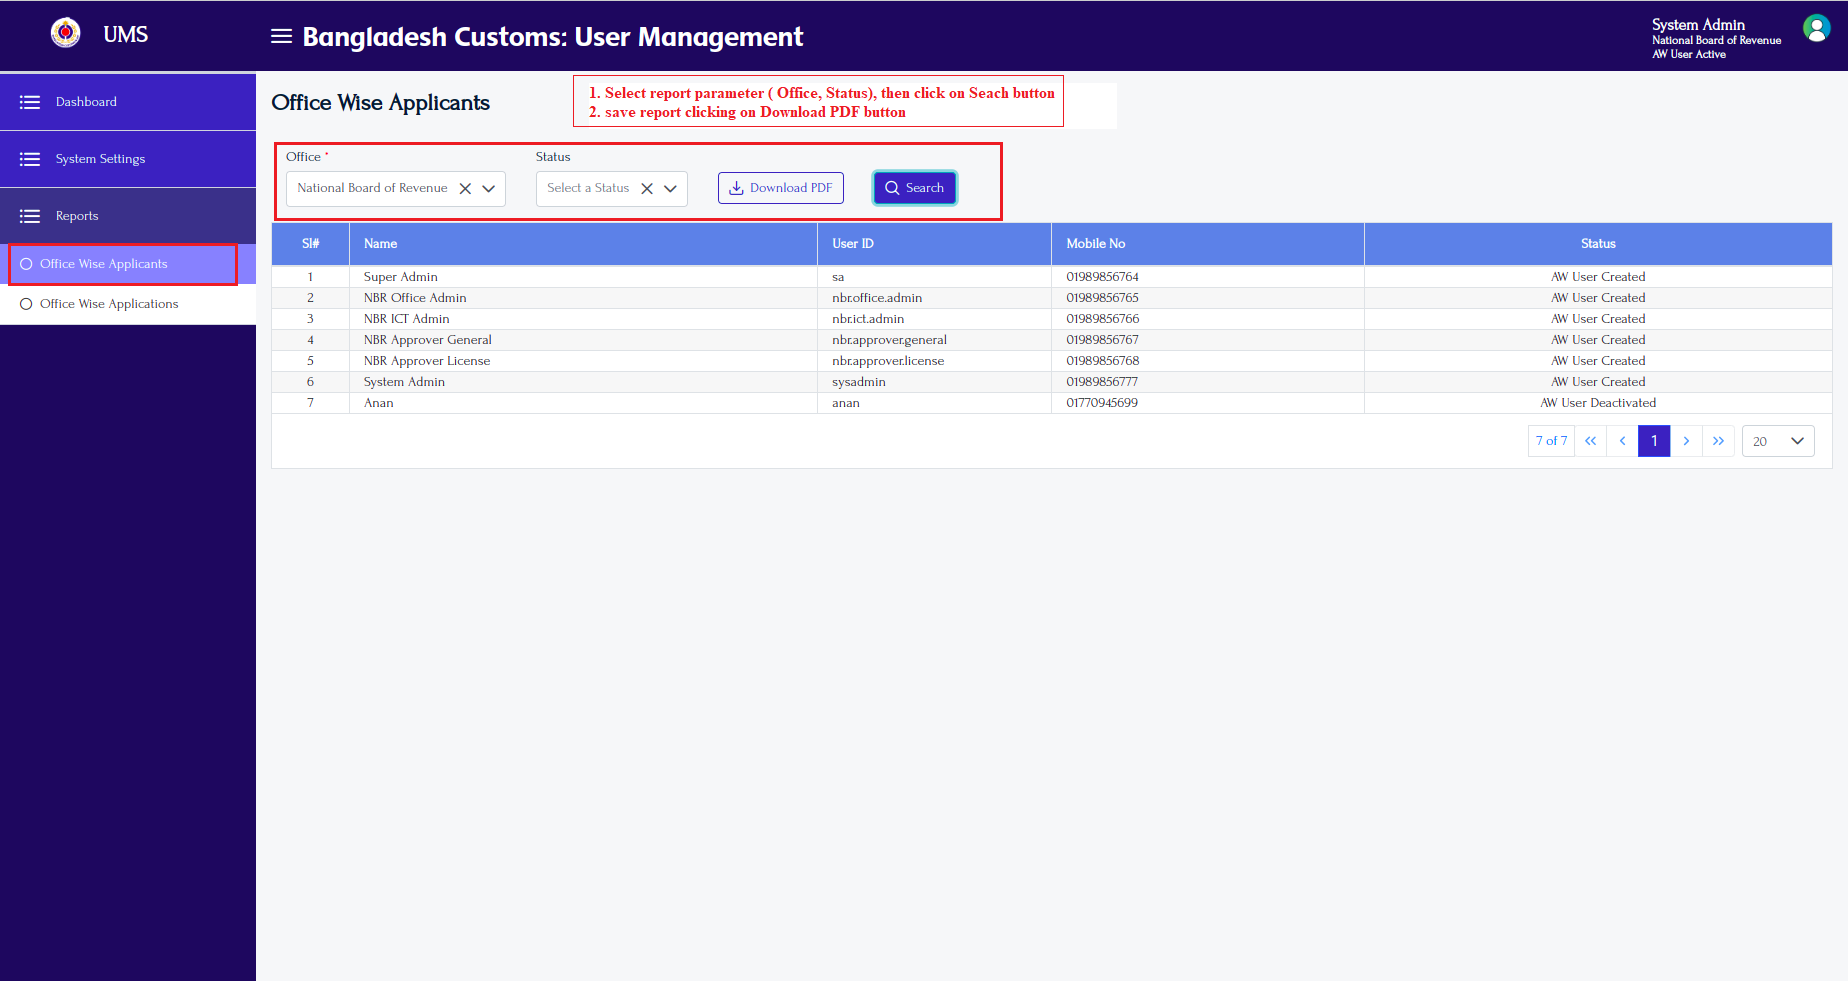Click mobile number 01989856765
Viewport: 1848px width, 981px height.
pos(1102,298)
